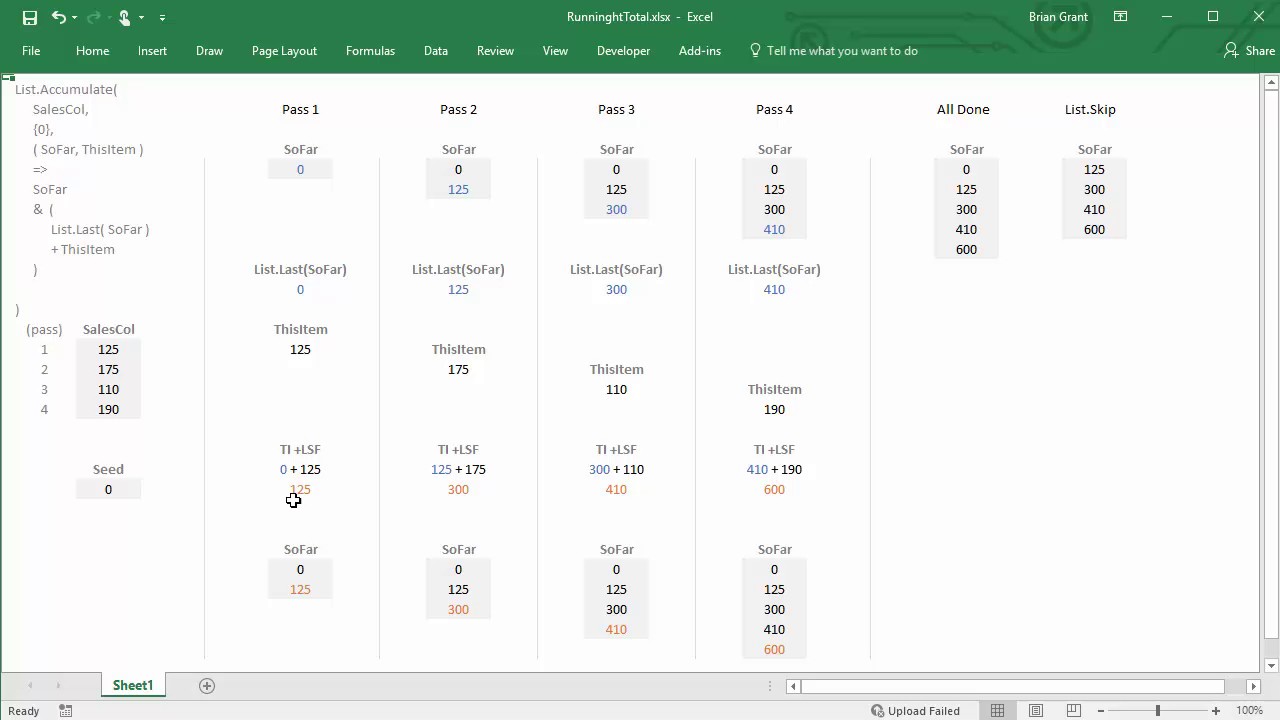
Task: Click the horizontal scrollbar thumb
Action: (x=1012, y=686)
